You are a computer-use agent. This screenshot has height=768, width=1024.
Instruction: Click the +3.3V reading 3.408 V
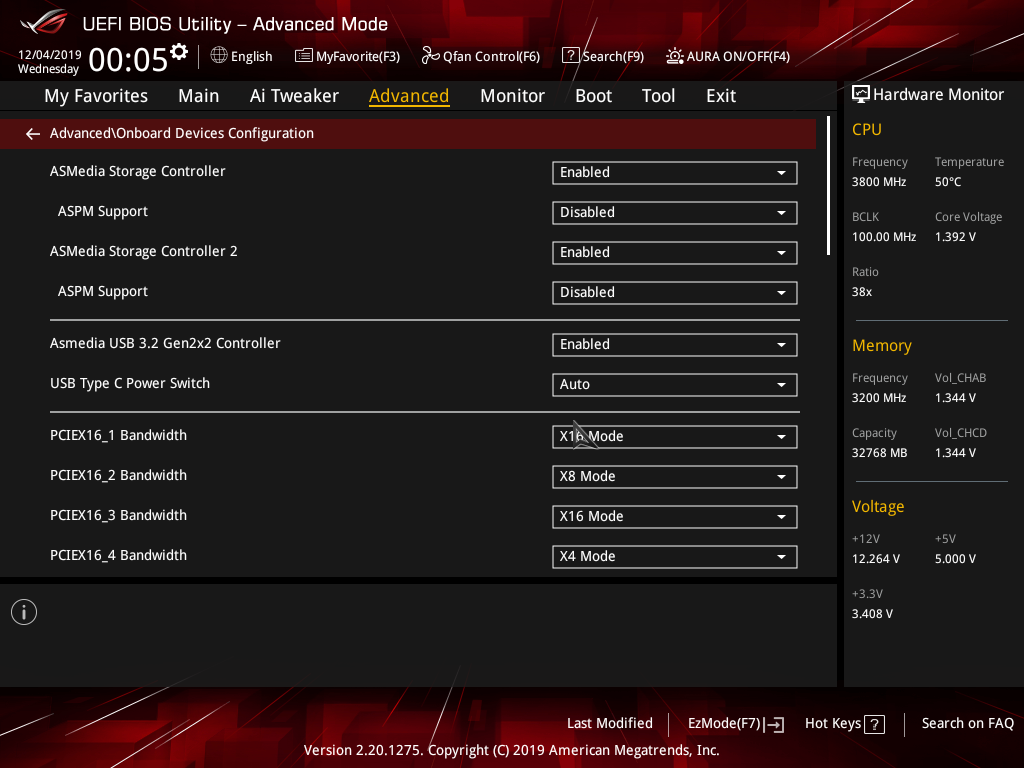[x=872, y=614]
